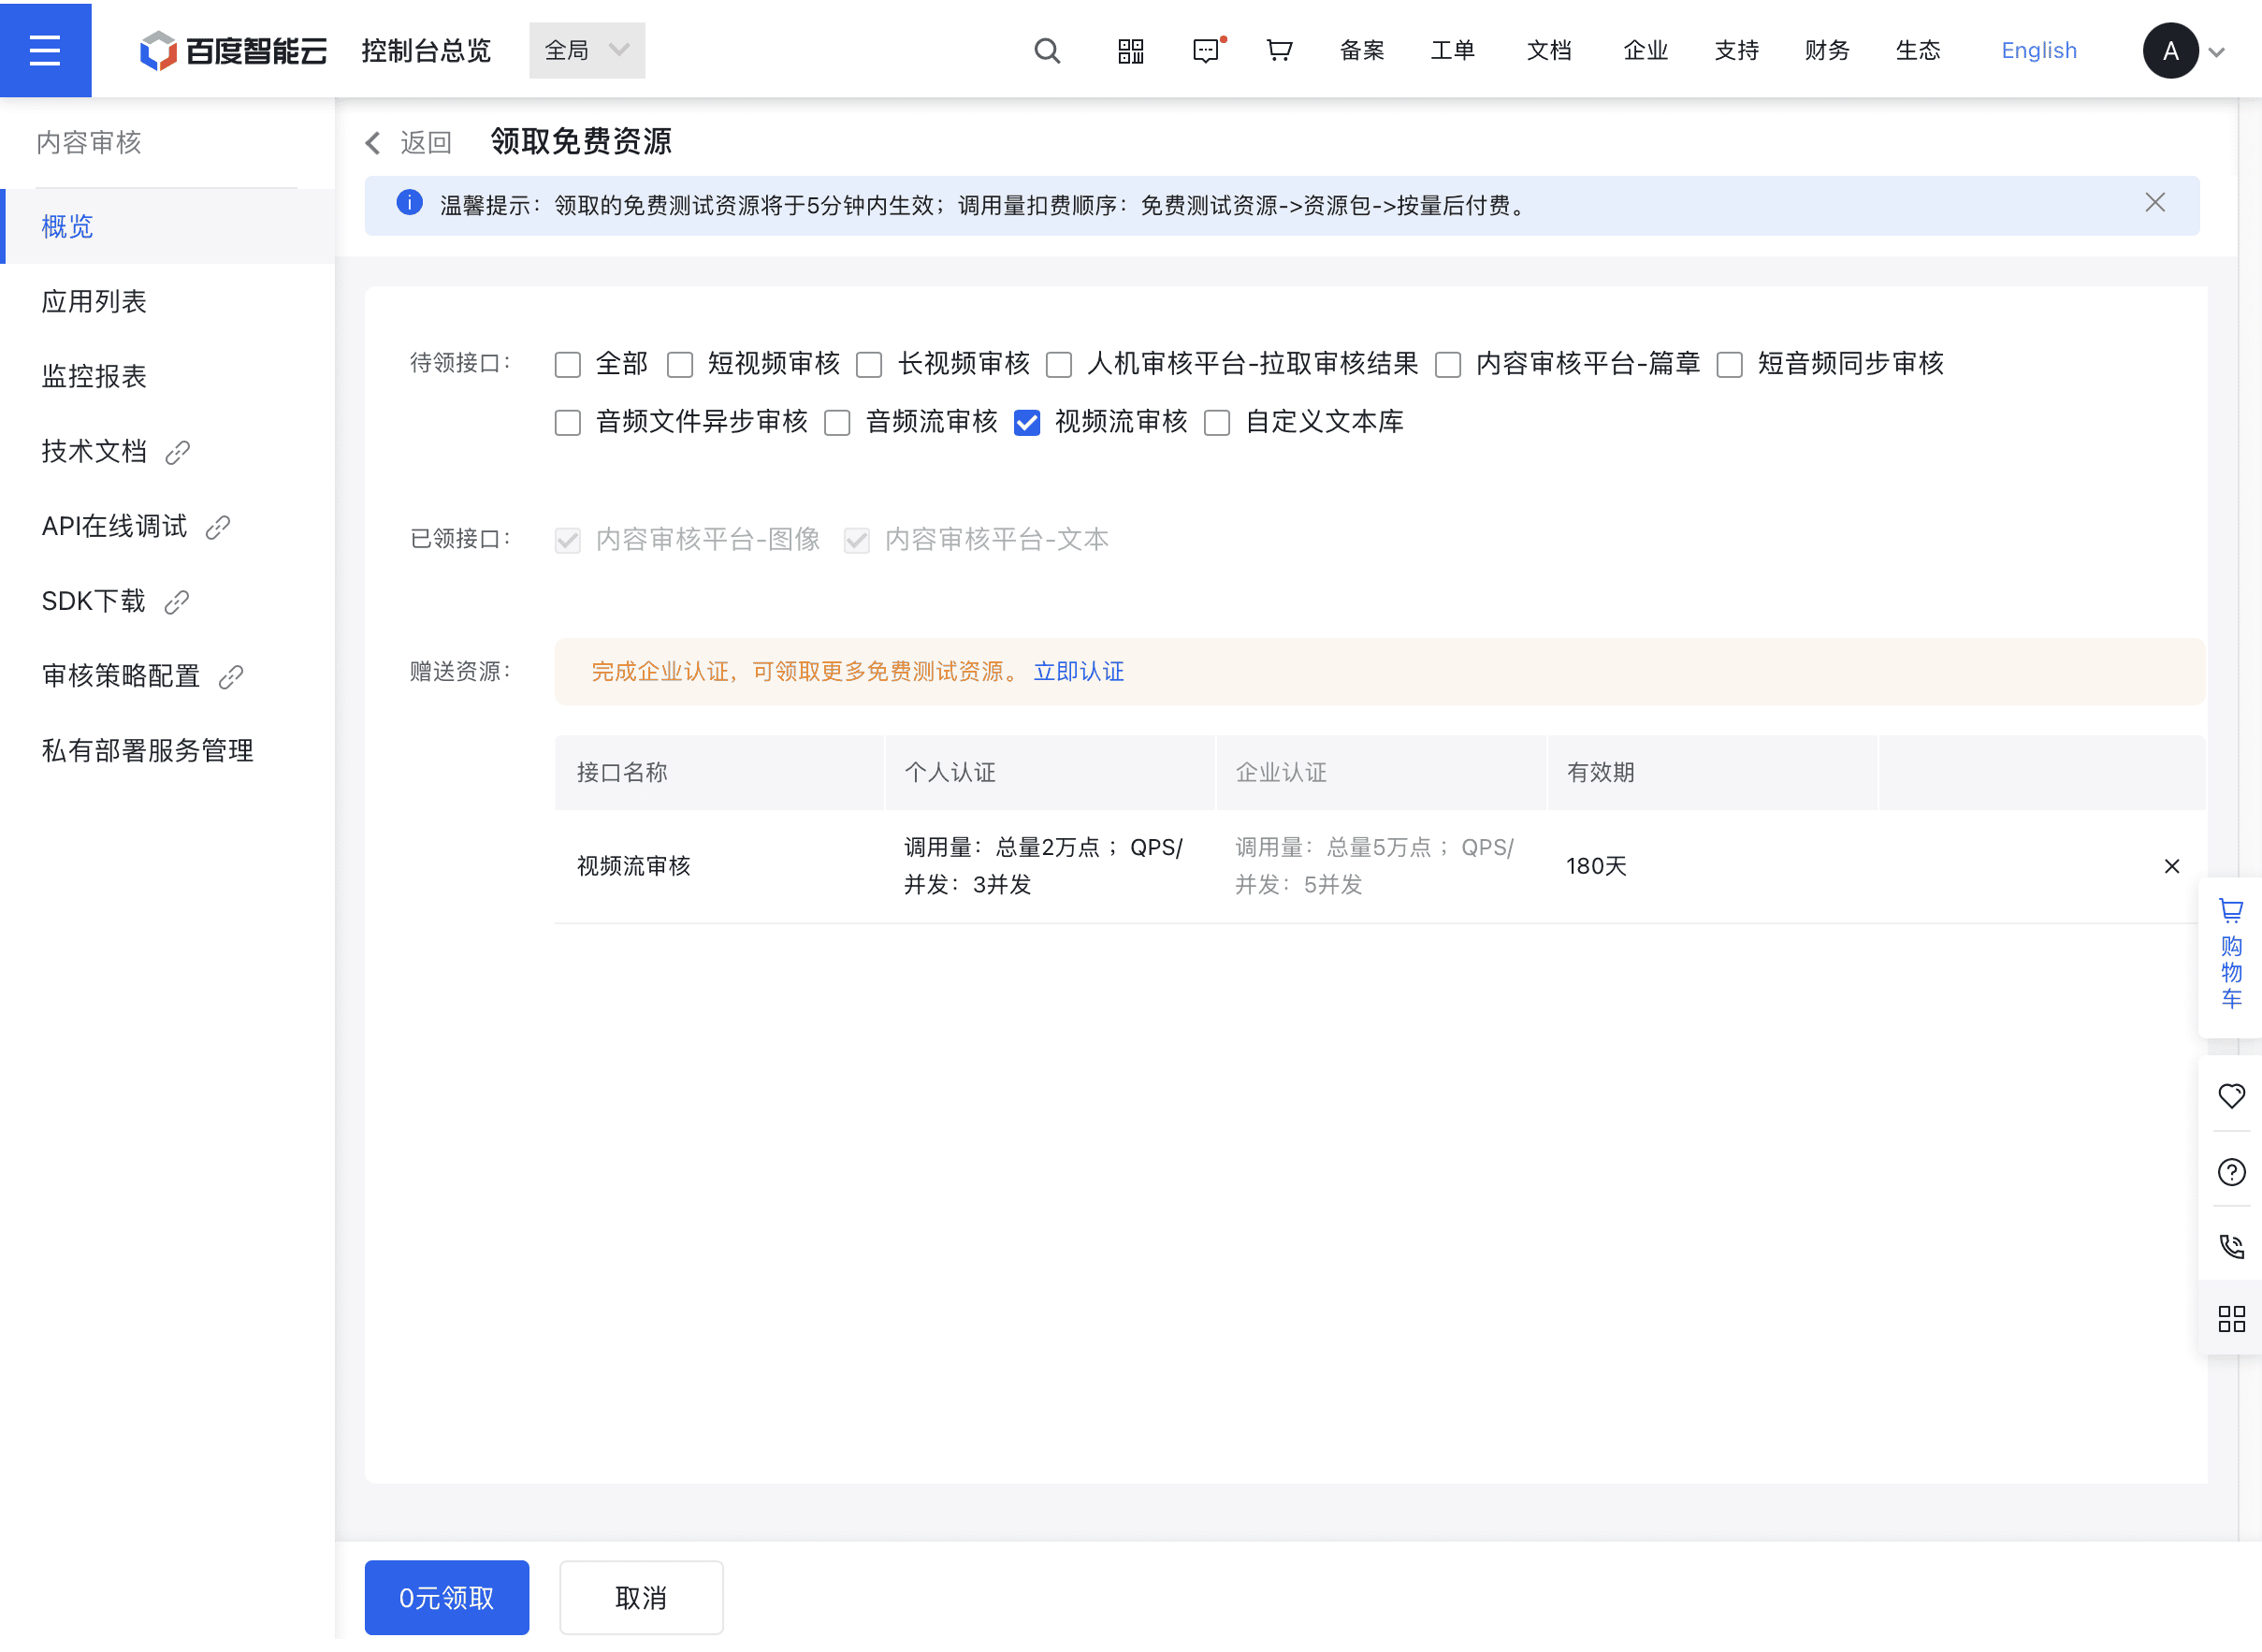
Task: Click the 立即认证 link
Action: point(1078,671)
